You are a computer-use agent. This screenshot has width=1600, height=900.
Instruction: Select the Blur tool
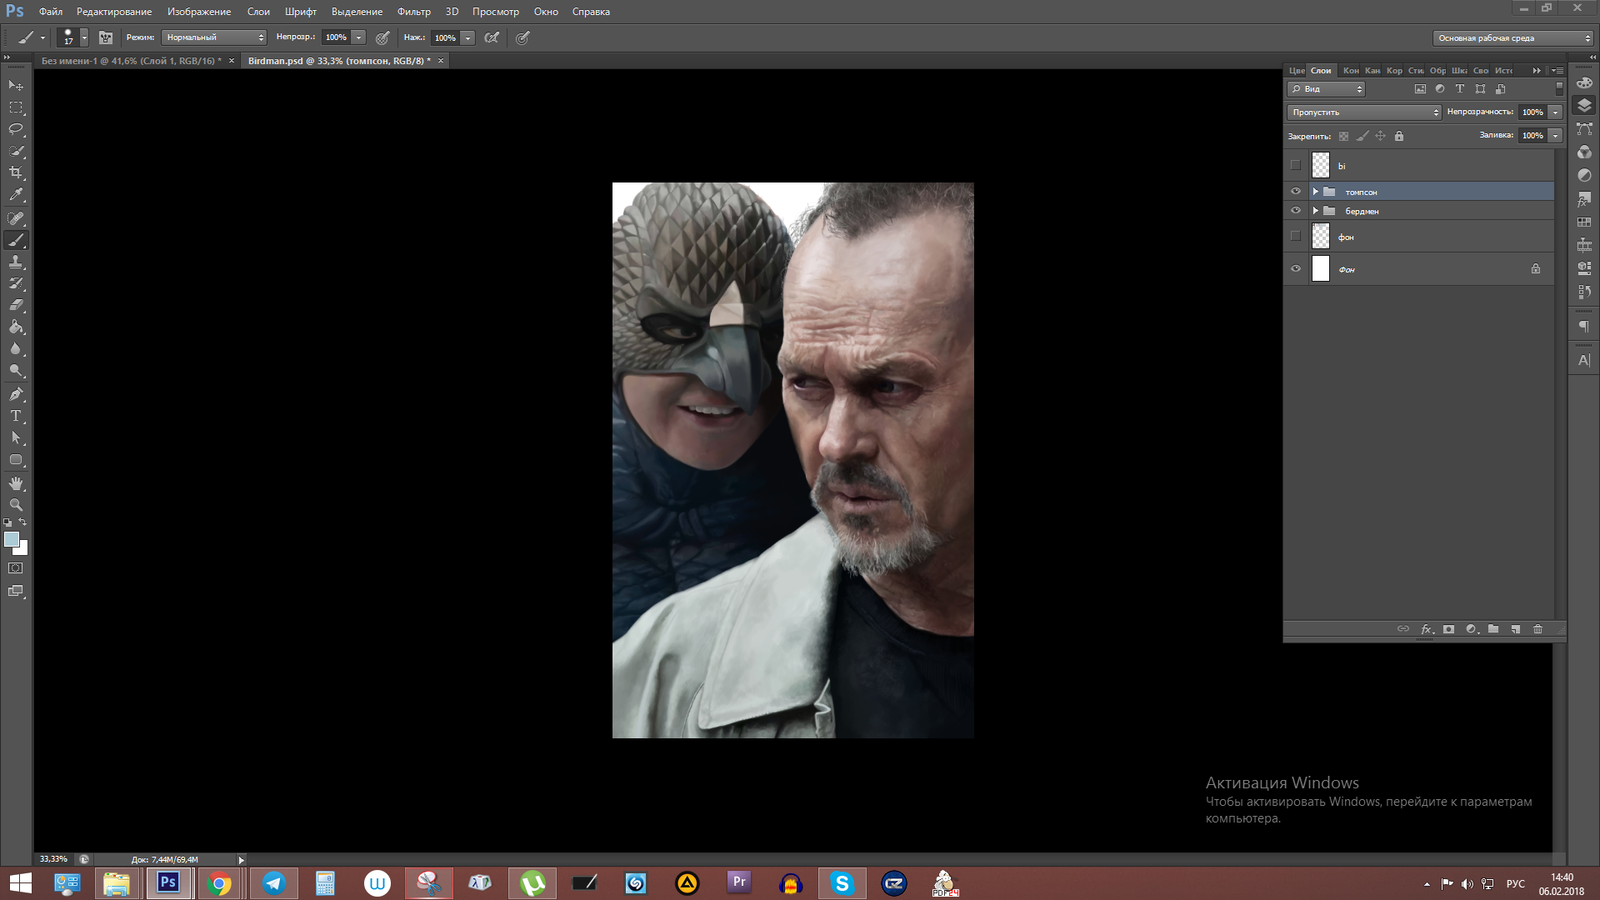[x=16, y=349]
